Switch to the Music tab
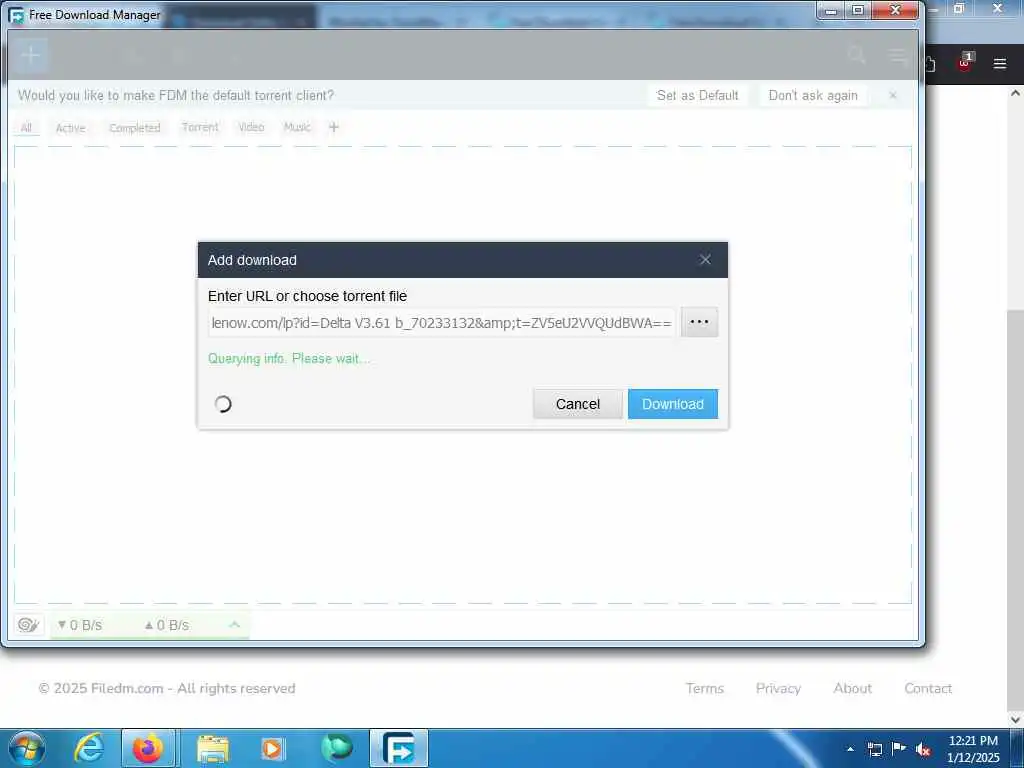Viewport: 1024px width, 768px height. pos(297,127)
